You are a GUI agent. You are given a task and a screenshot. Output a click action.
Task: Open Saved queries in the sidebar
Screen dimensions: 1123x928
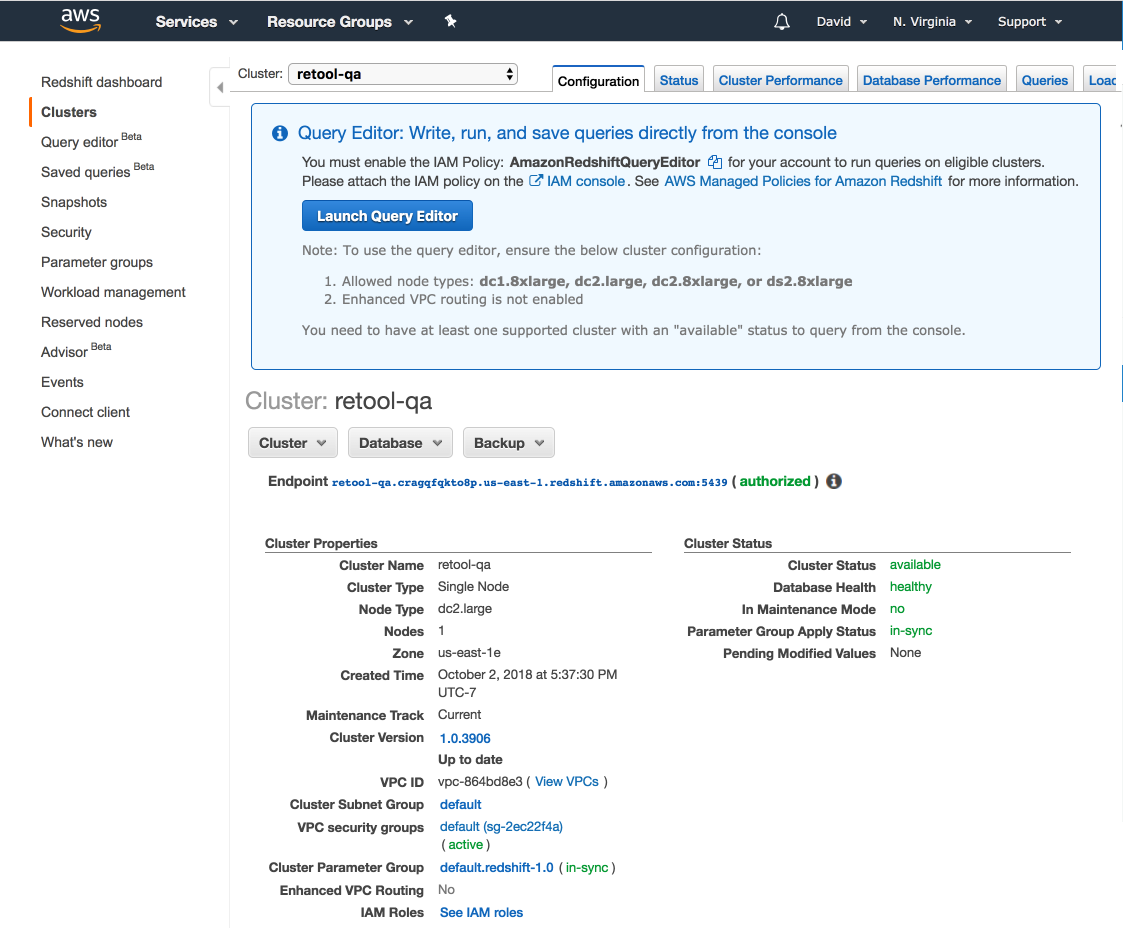pos(97,170)
